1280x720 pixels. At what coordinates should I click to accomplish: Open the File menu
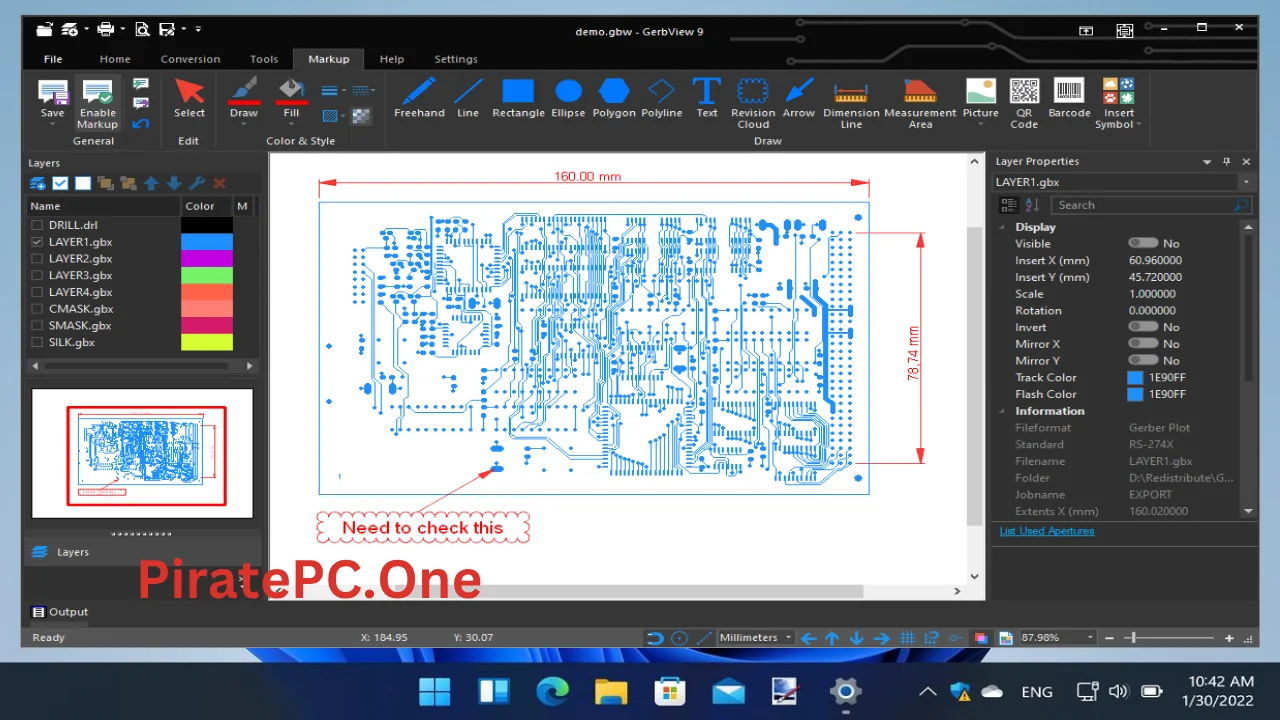pos(53,59)
